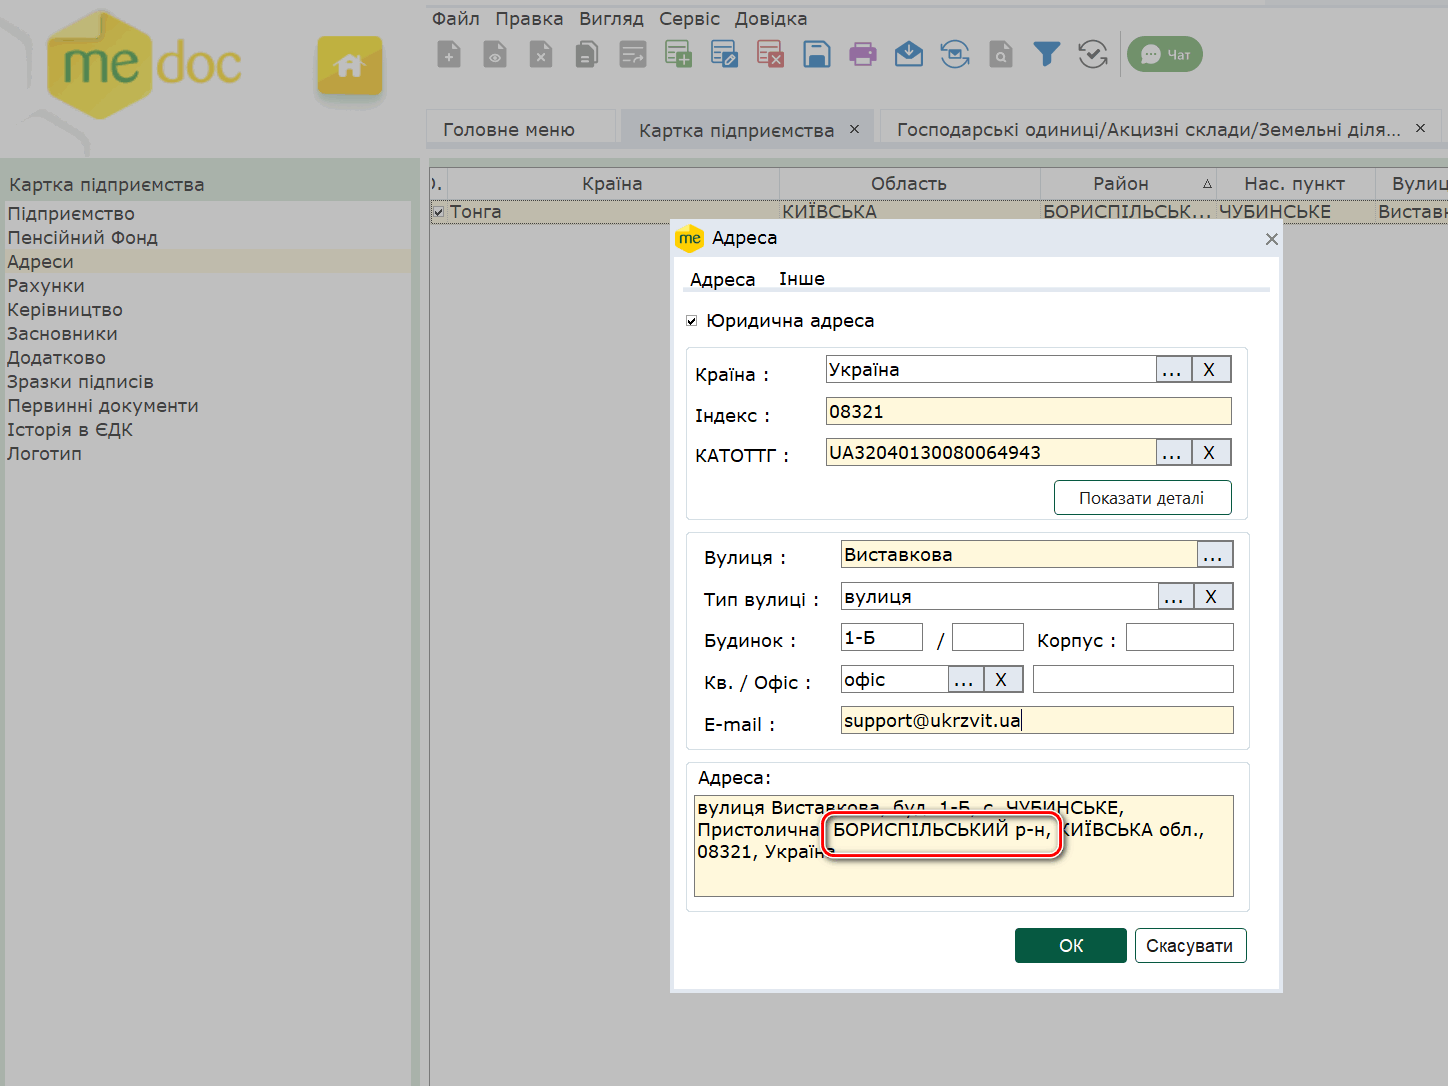
Task: Open the Сервіс menu
Action: coord(689,19)
